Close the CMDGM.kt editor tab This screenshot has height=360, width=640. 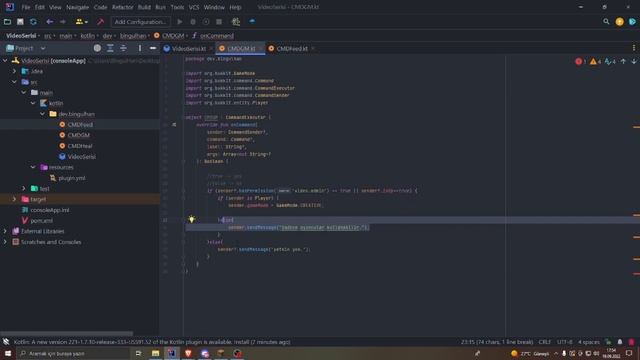(260, 49)
